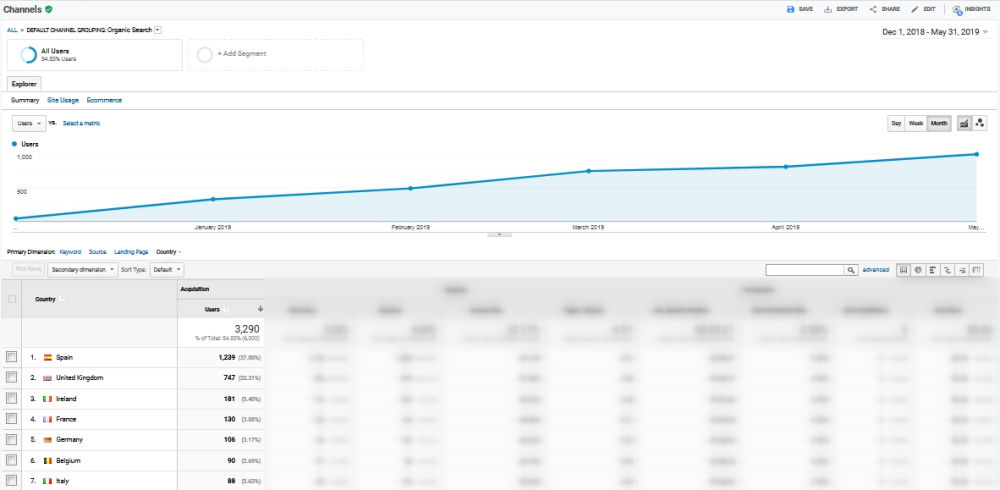The image size is (1000, 490).
Task: Click the Share icon
Action: [x=873, y=9]
